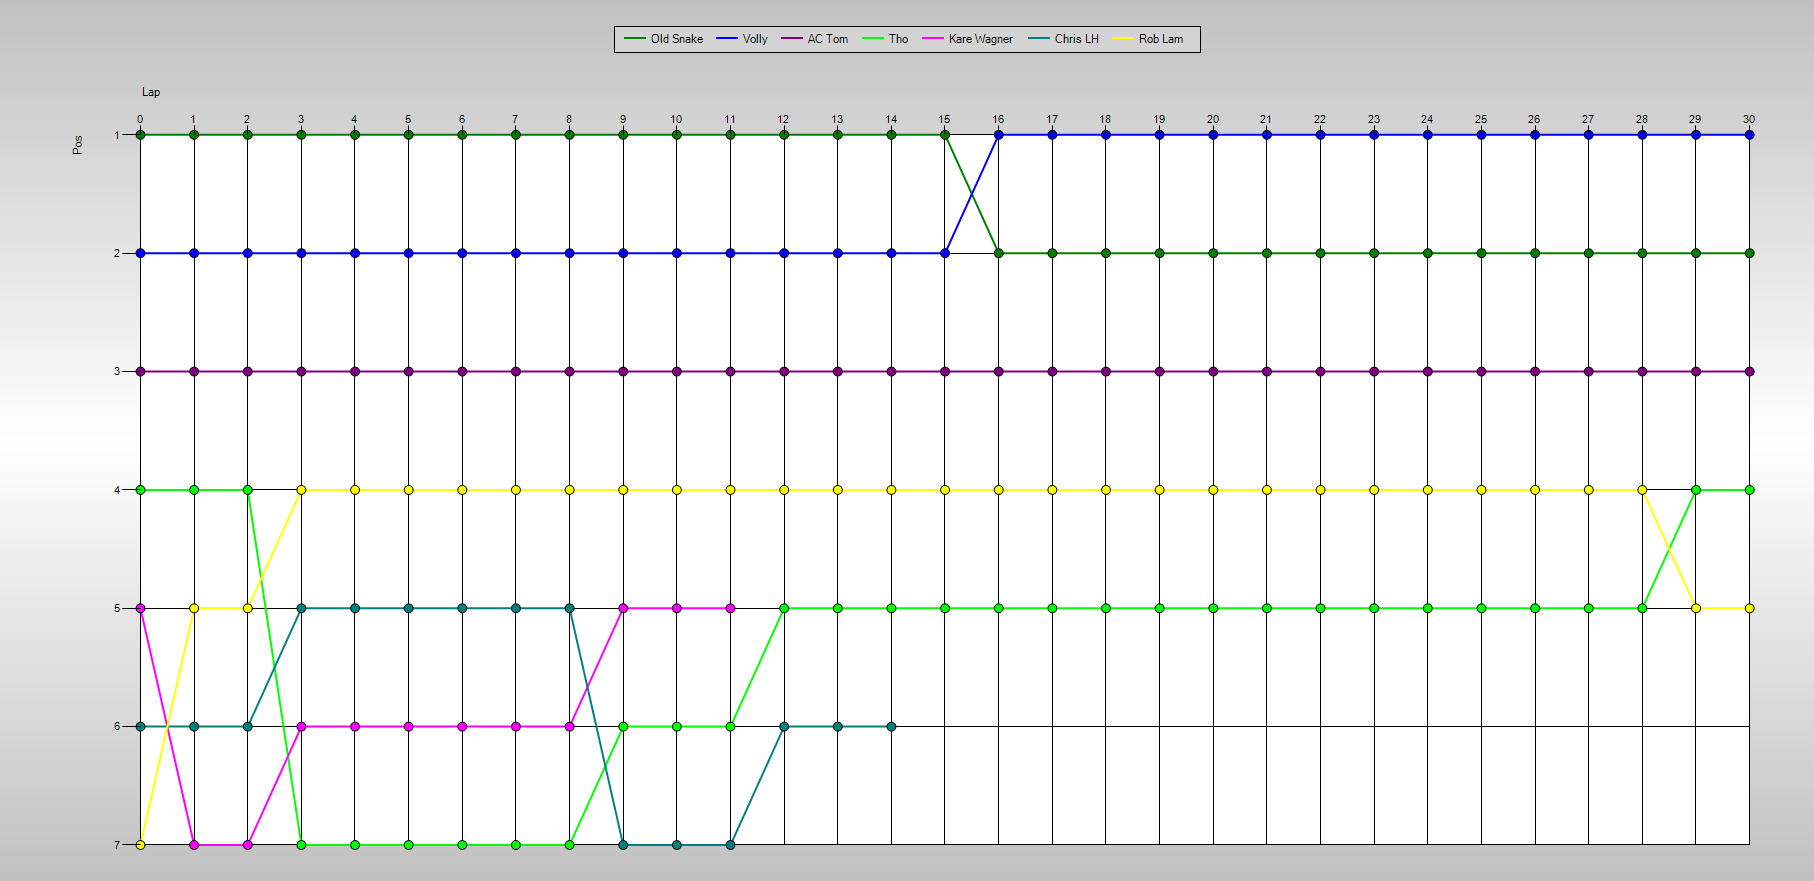
Task: Click the AC Tom legend entry
Action: click(x=815, y=39)
